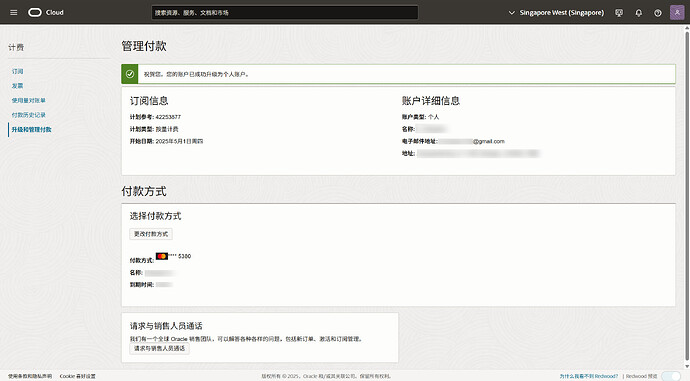Open 付款历史记录 in the sidebar
Screen dimensions: 690x381
[29, 115]
